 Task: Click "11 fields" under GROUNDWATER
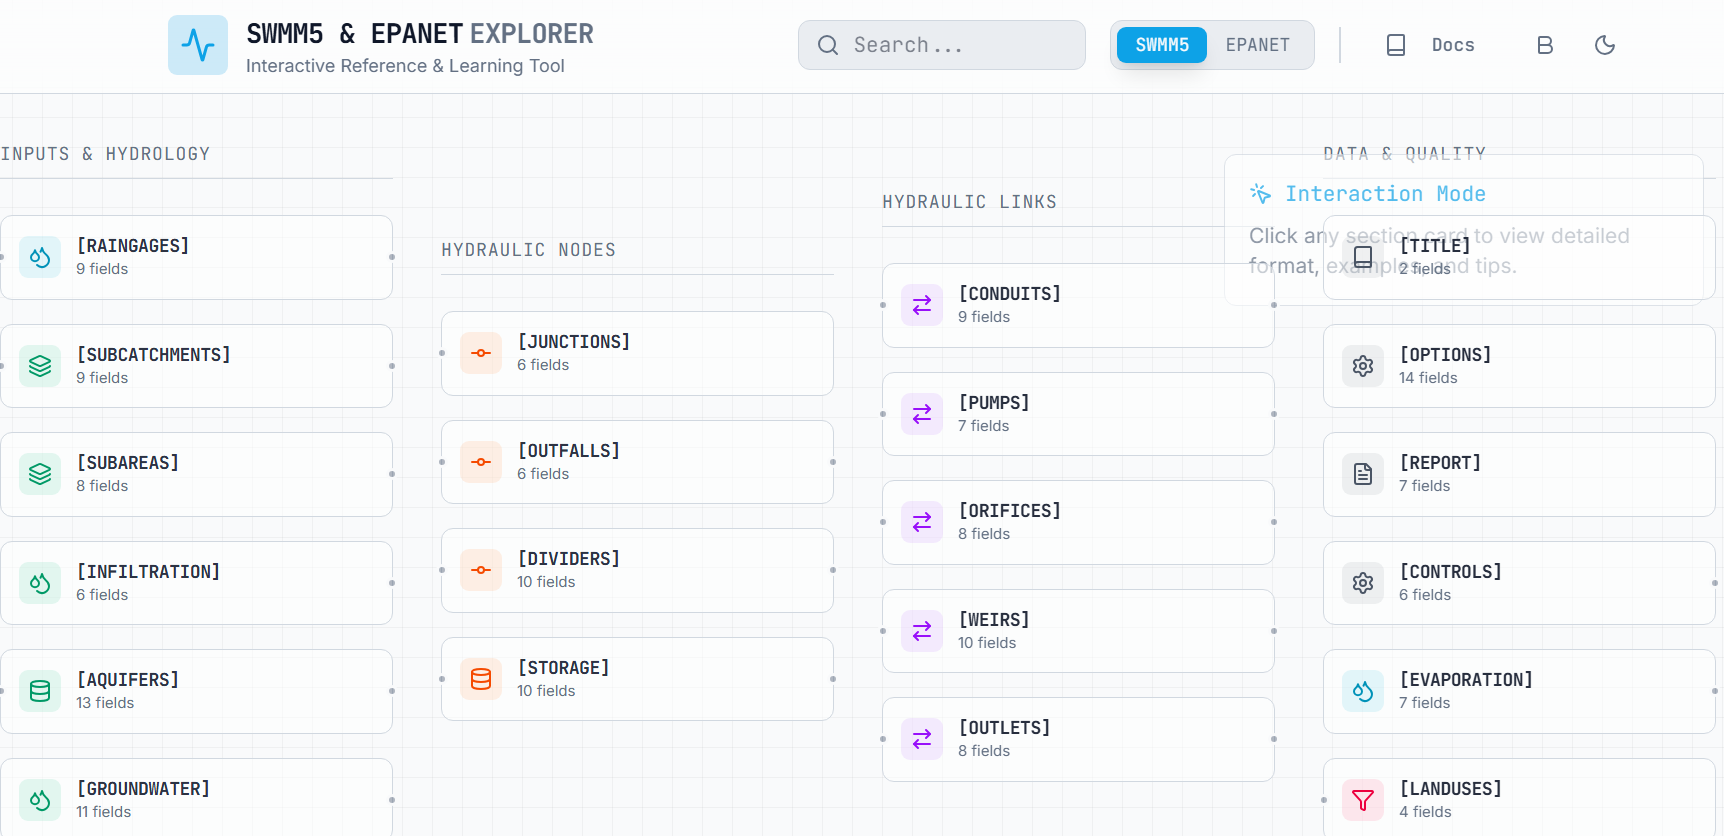coord(104,812)
